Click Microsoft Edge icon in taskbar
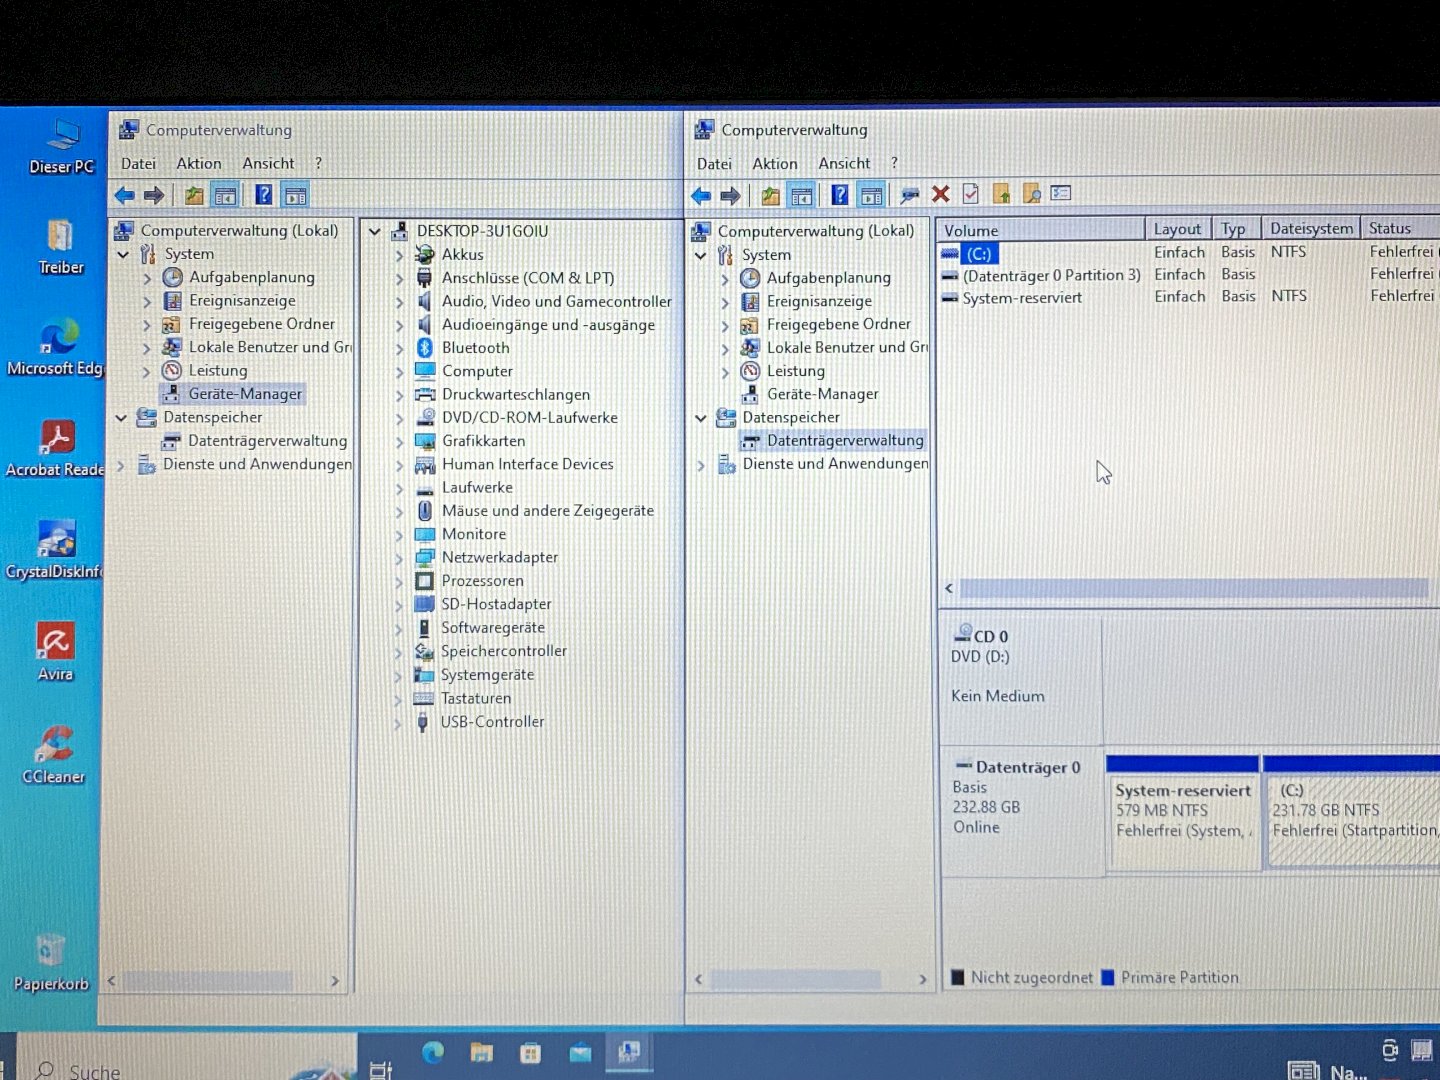The height and width of the screenshot is (1080, 1440). point(433,1052)
